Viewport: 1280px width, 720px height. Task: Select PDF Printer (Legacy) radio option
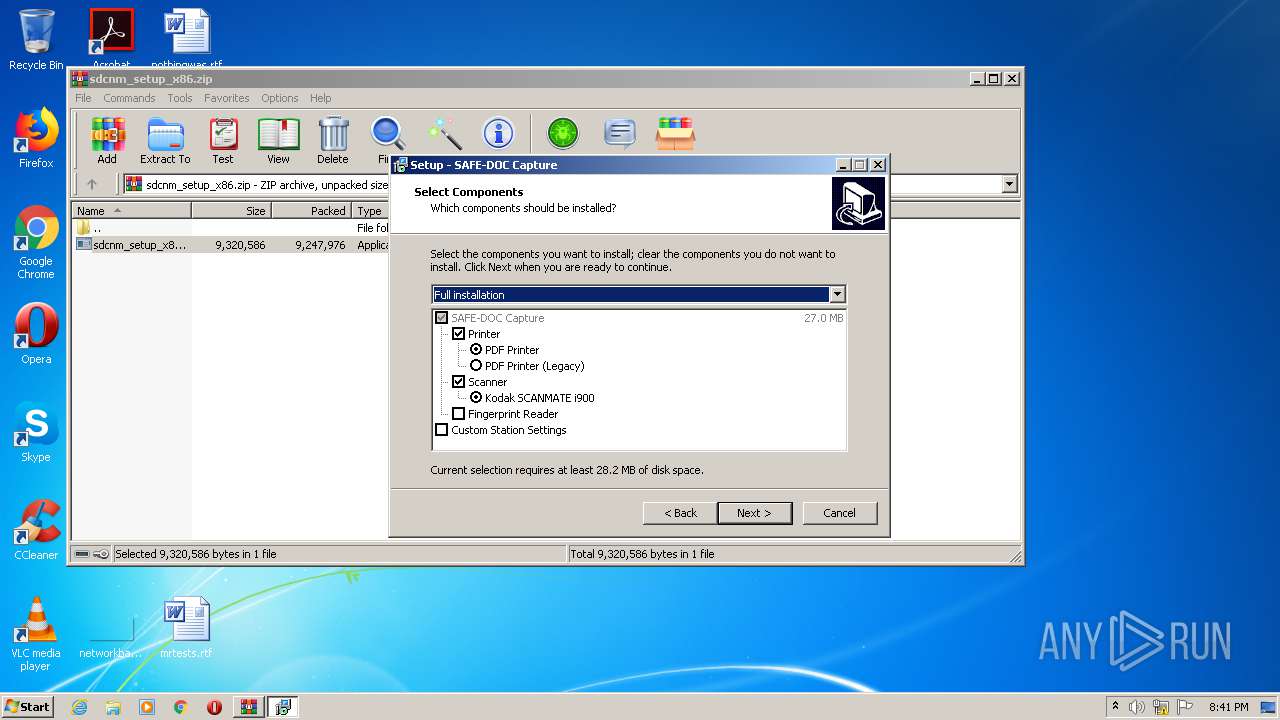point(476,366)
